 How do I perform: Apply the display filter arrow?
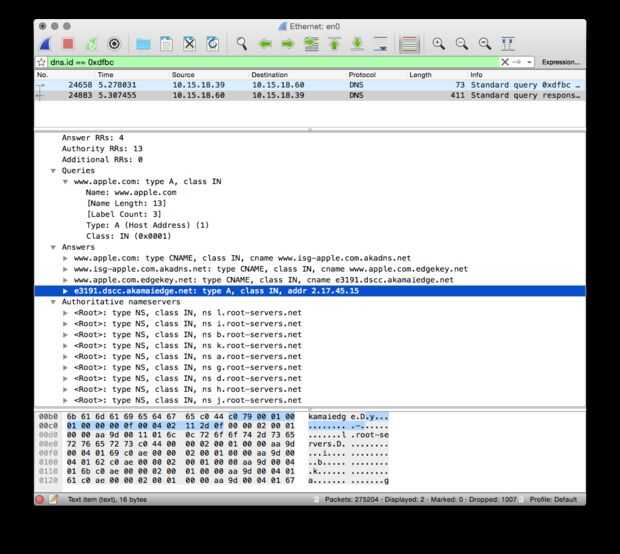pyautogui.click(x=517, y=62)
